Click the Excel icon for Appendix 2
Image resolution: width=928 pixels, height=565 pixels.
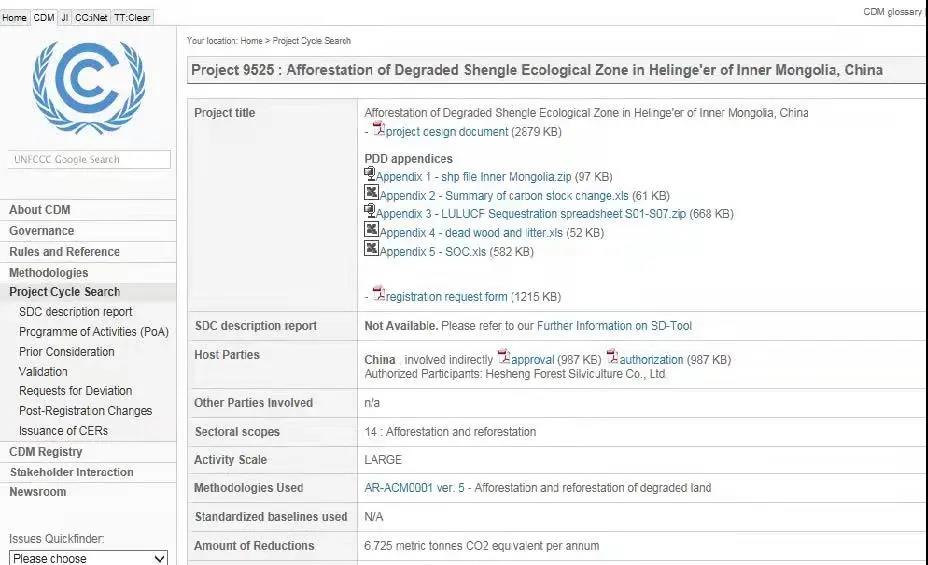pyautogui.click(x=371, y=193)
